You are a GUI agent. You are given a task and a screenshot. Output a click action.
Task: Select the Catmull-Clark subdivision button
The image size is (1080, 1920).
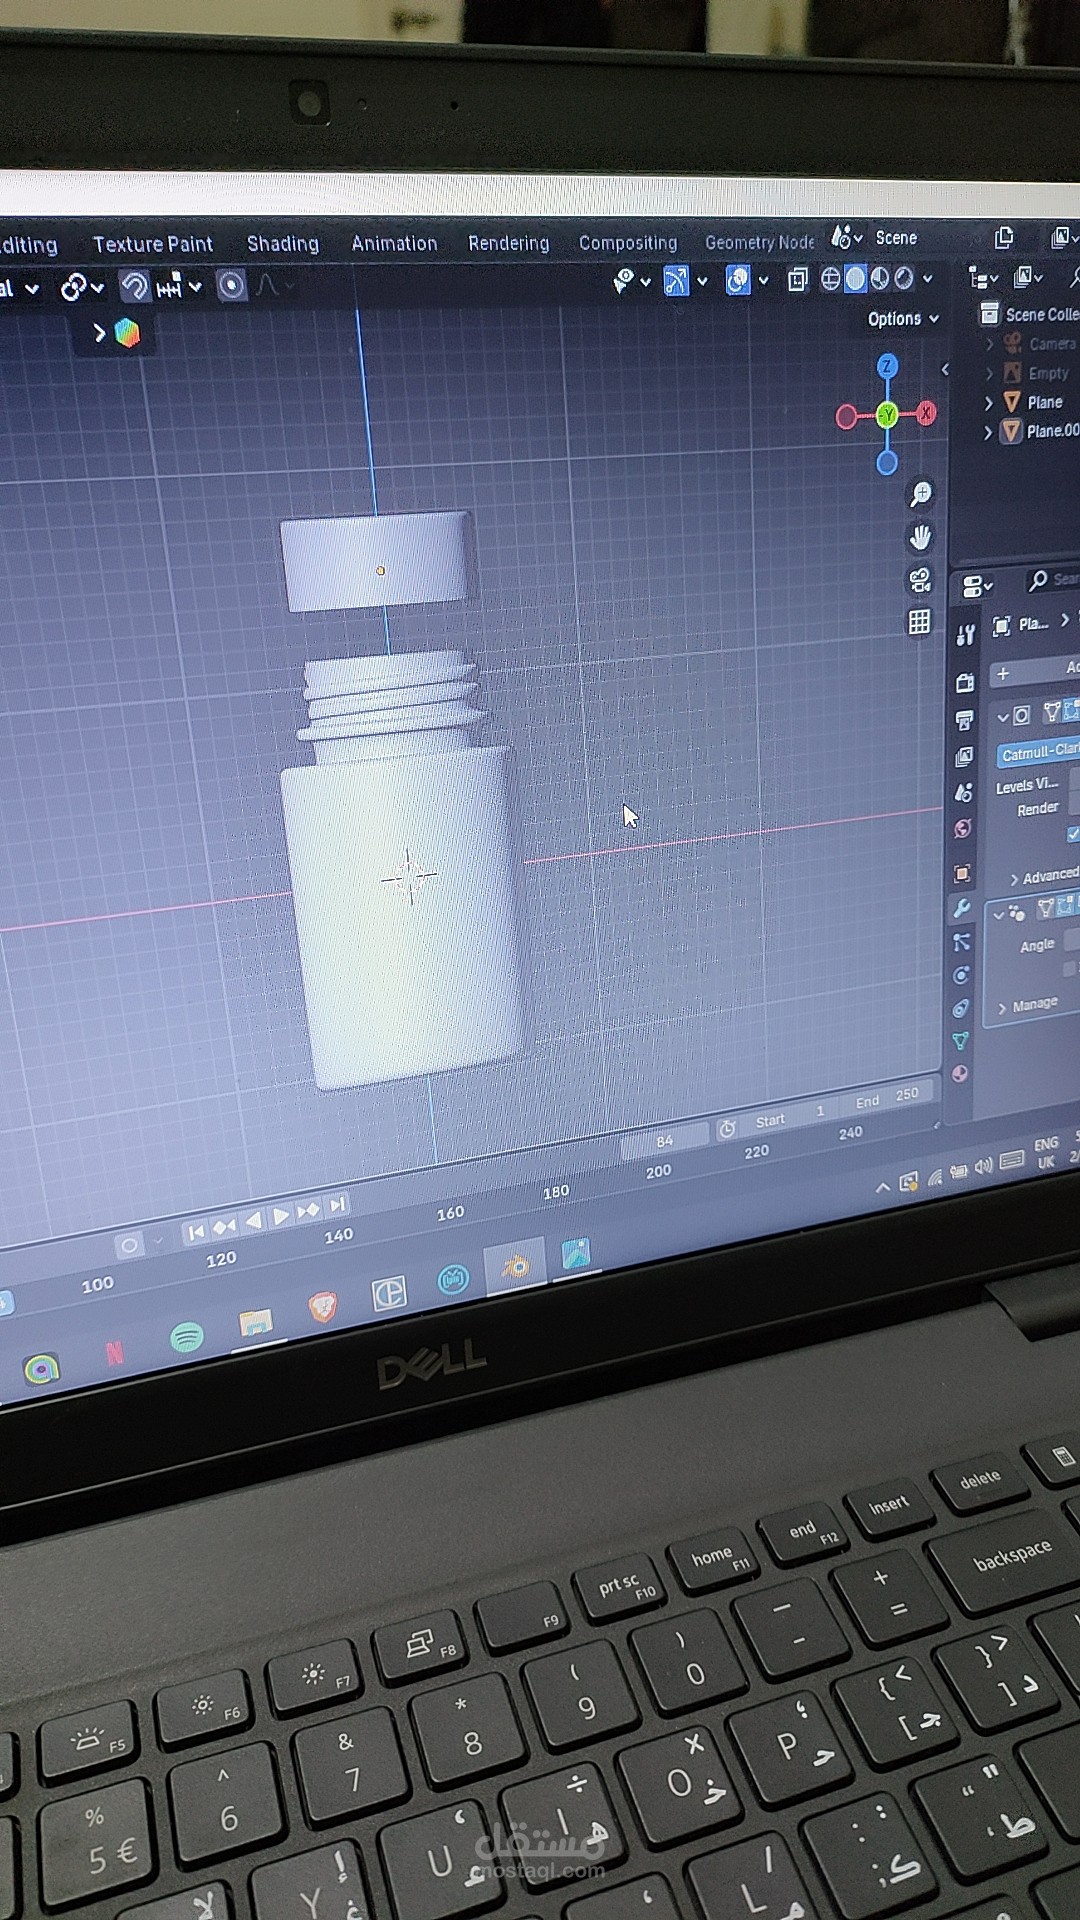pos(1038,751)
